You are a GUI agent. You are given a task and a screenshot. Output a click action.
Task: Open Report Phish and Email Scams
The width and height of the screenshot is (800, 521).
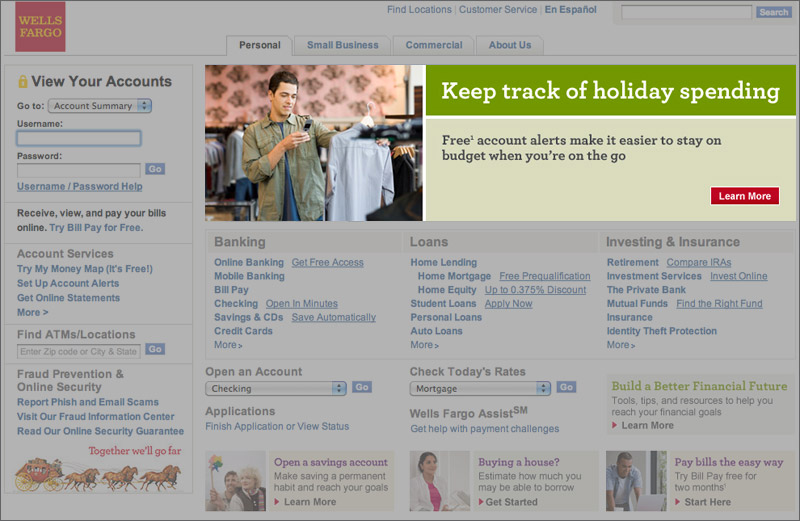(x=88, y=402)
